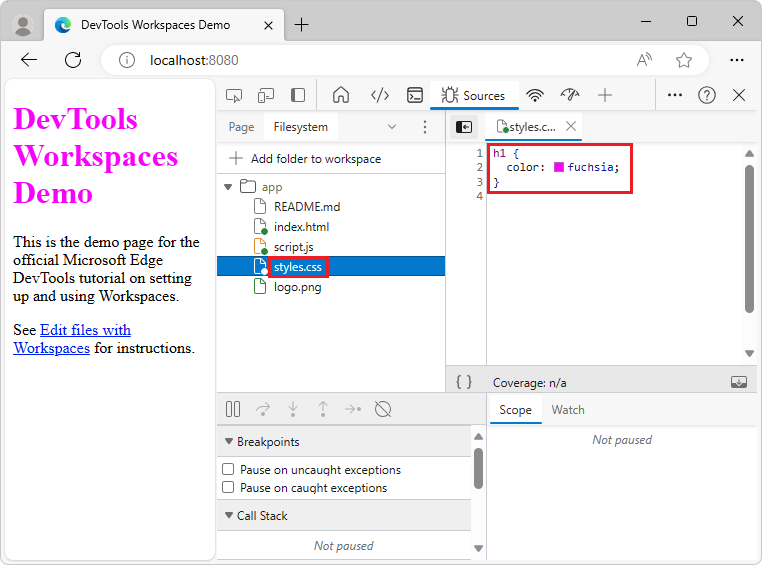Hide the navigator pane toggle icon

(x=464, y=127)
